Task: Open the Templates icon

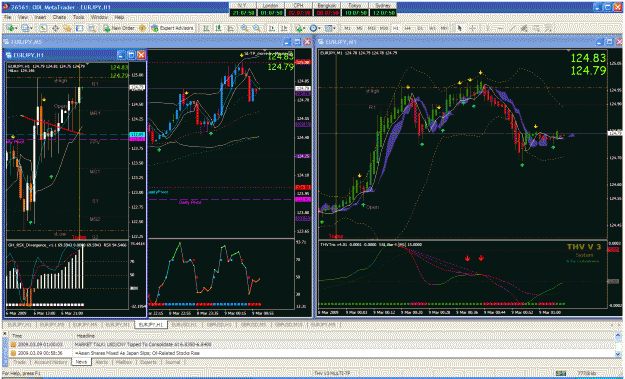Action: pos(328,28)
